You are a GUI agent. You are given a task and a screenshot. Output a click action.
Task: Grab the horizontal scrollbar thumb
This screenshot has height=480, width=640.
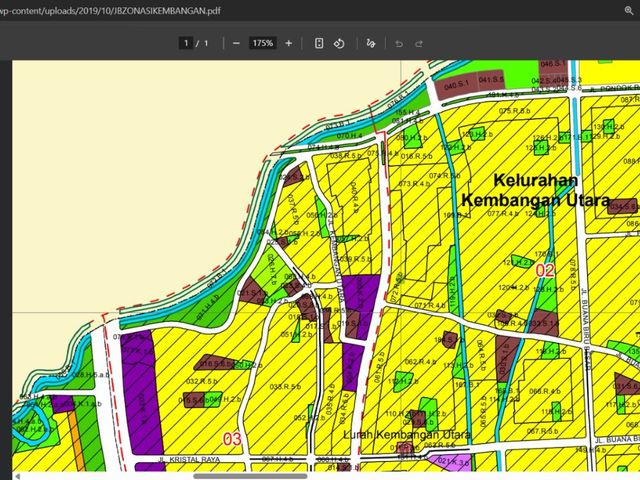pyautogui.click(x=250, y=476)
